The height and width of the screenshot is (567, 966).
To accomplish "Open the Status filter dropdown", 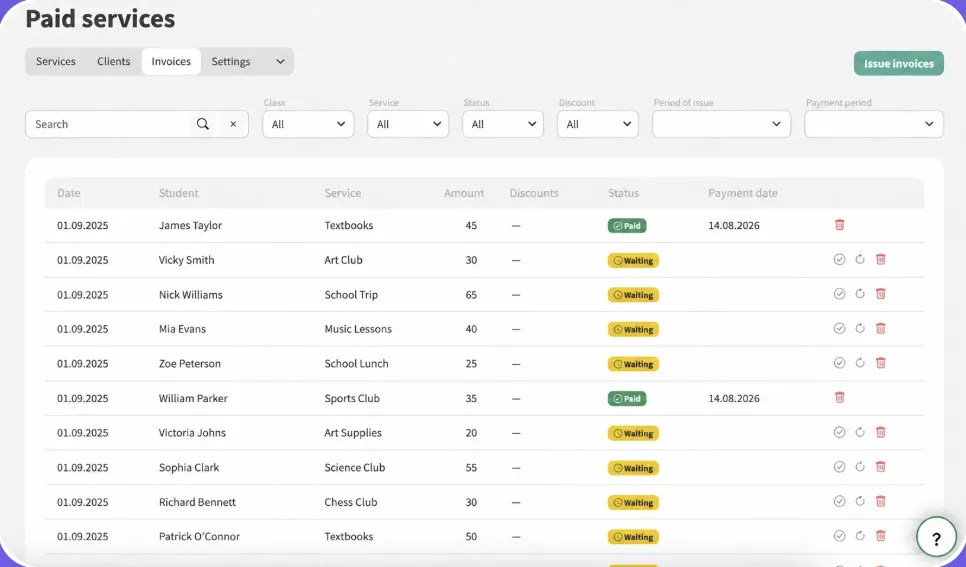I will tap(503, 124).
